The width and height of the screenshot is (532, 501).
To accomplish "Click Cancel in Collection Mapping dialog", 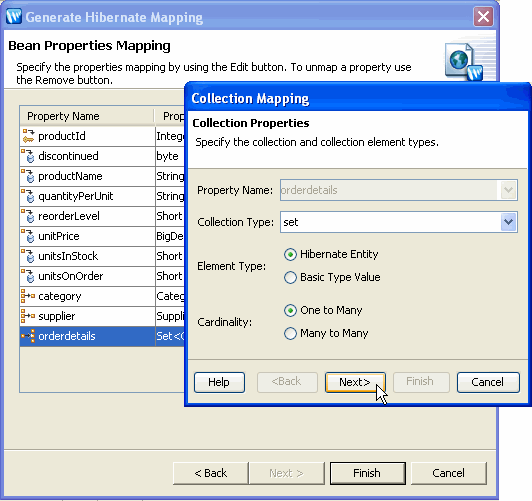I will [x=488, y=382].
